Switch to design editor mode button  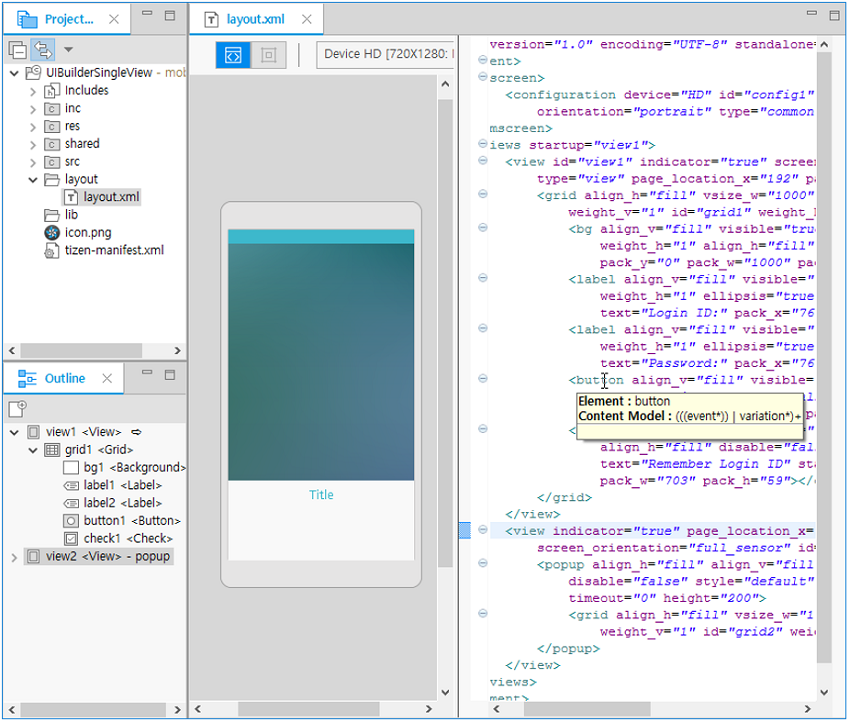[x=268, y=55]
